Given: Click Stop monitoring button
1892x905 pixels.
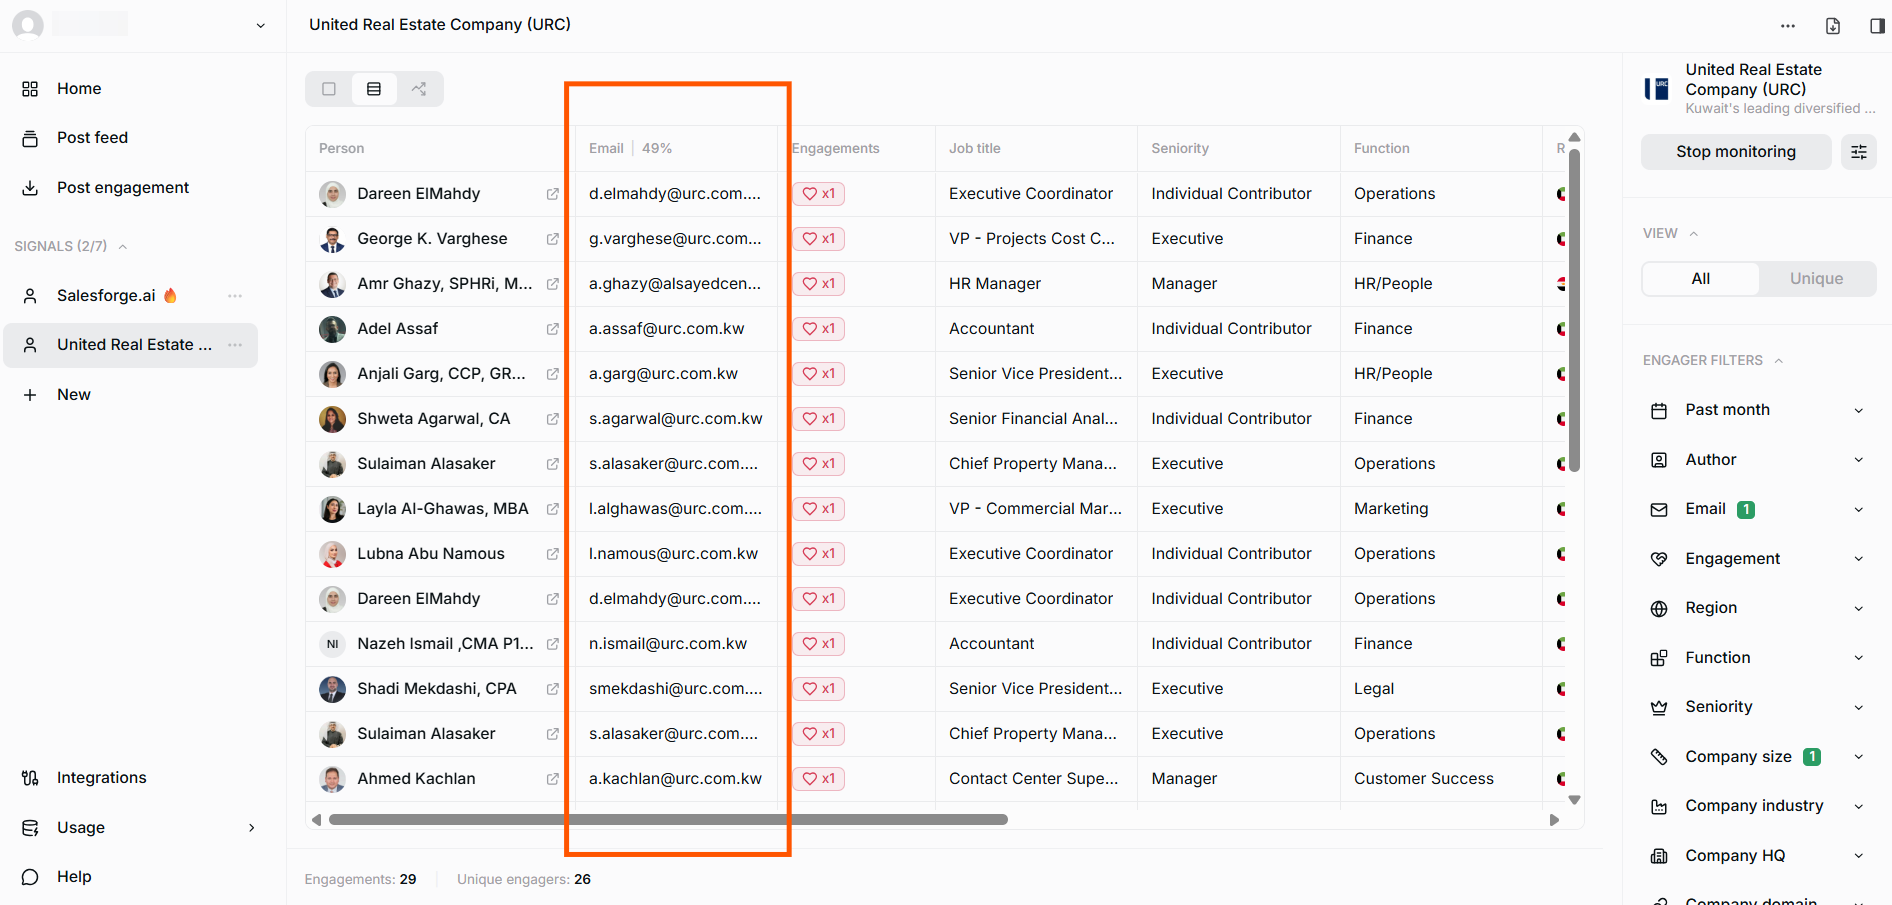Looking at the screenshot, I should click(1736, 152).
